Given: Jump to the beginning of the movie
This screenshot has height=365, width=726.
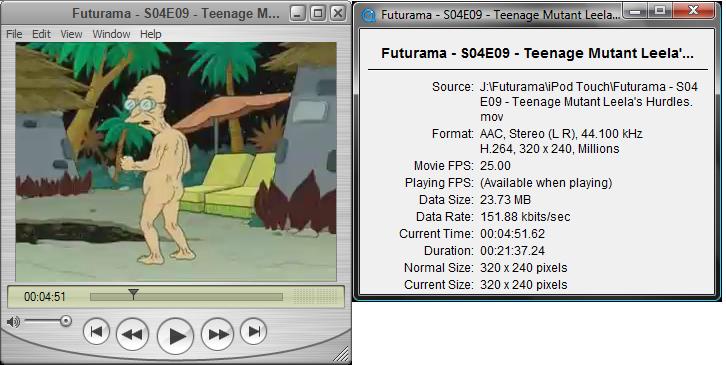Looking at the screenshot, I should [96, 331].
